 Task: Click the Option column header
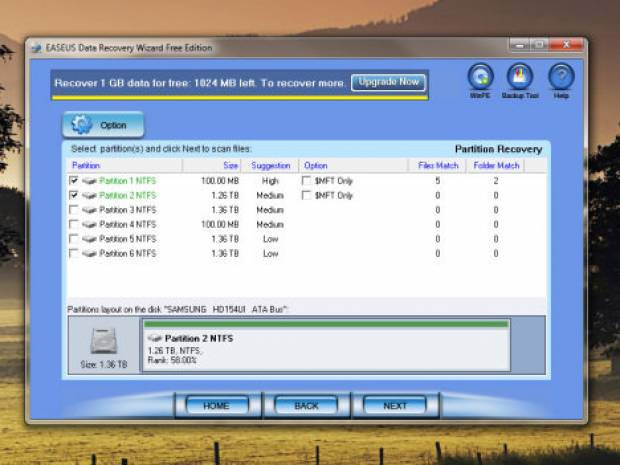click(354, 165)
